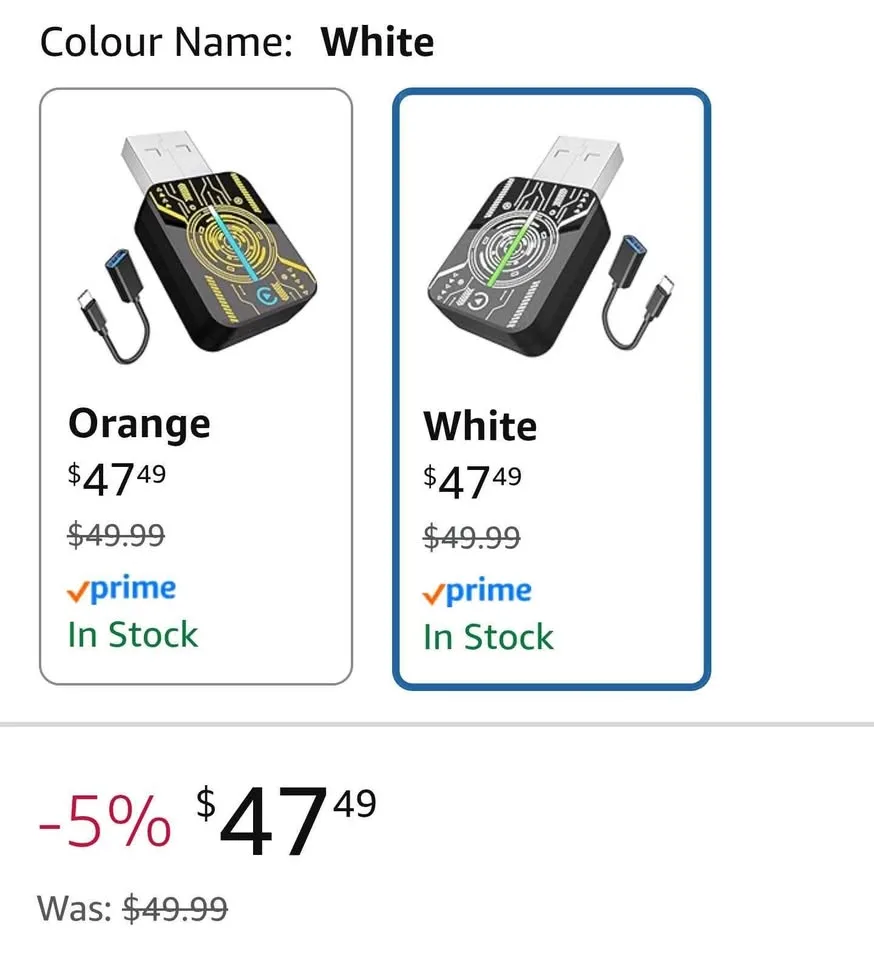The height and width of the screenshot is (960, 874).
Task: Click the bold White selected colour heading
Action: [x=378, y=43]
